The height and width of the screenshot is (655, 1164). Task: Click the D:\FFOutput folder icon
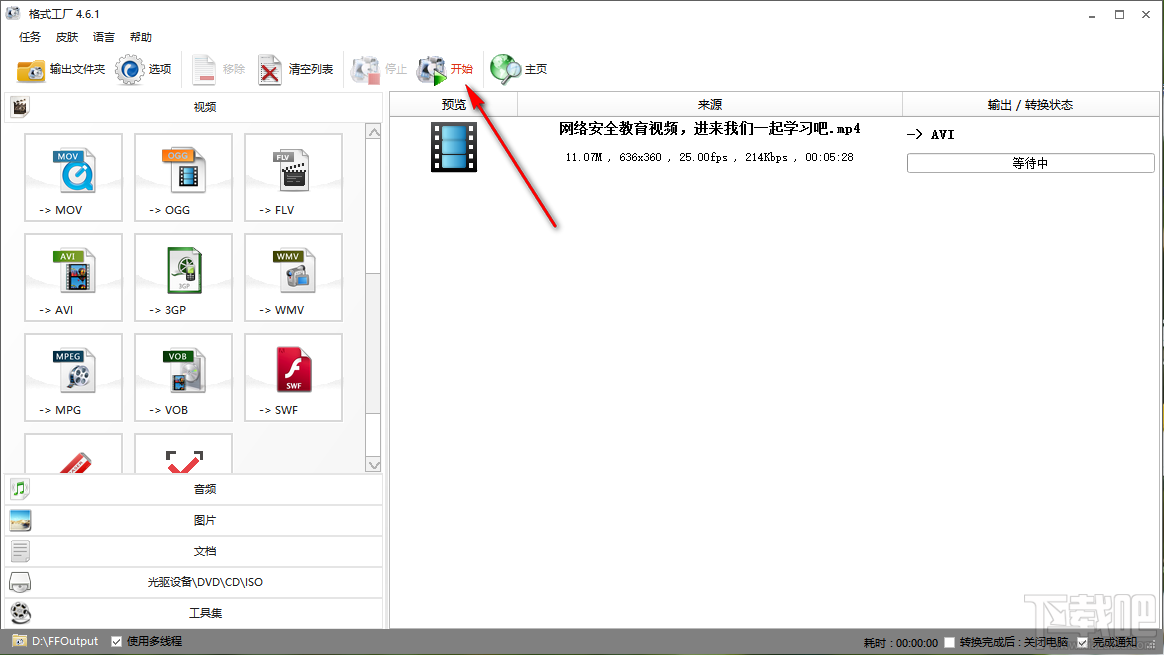click(19, 641)
